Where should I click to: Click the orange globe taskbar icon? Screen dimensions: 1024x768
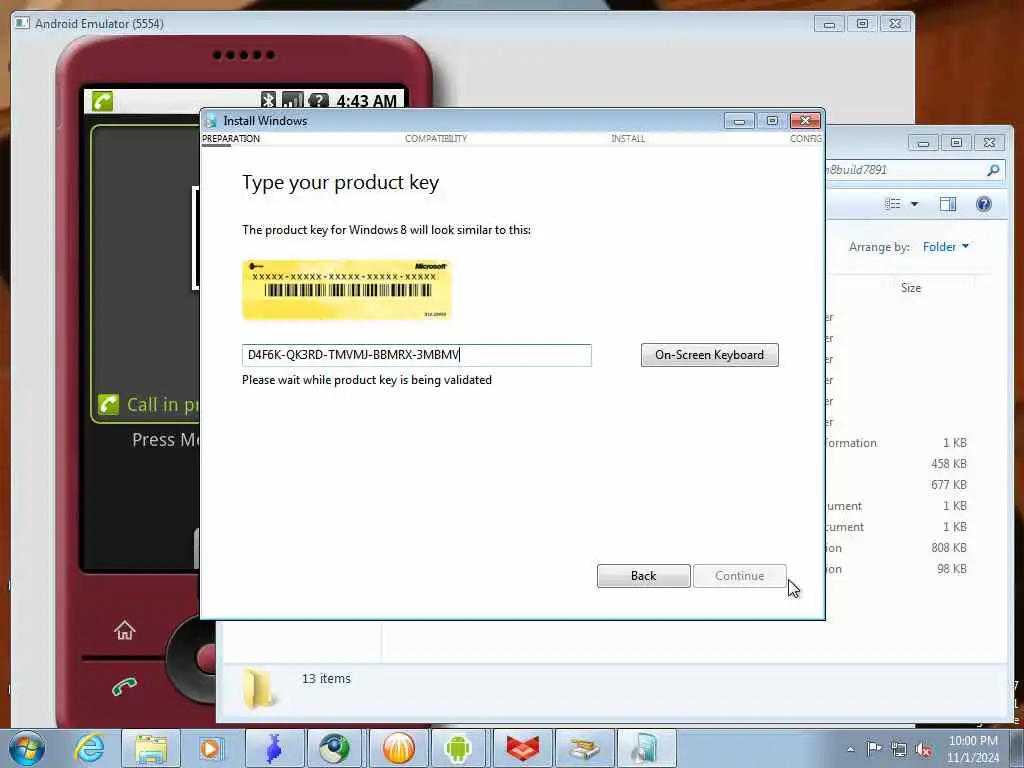tap(398, 748)
